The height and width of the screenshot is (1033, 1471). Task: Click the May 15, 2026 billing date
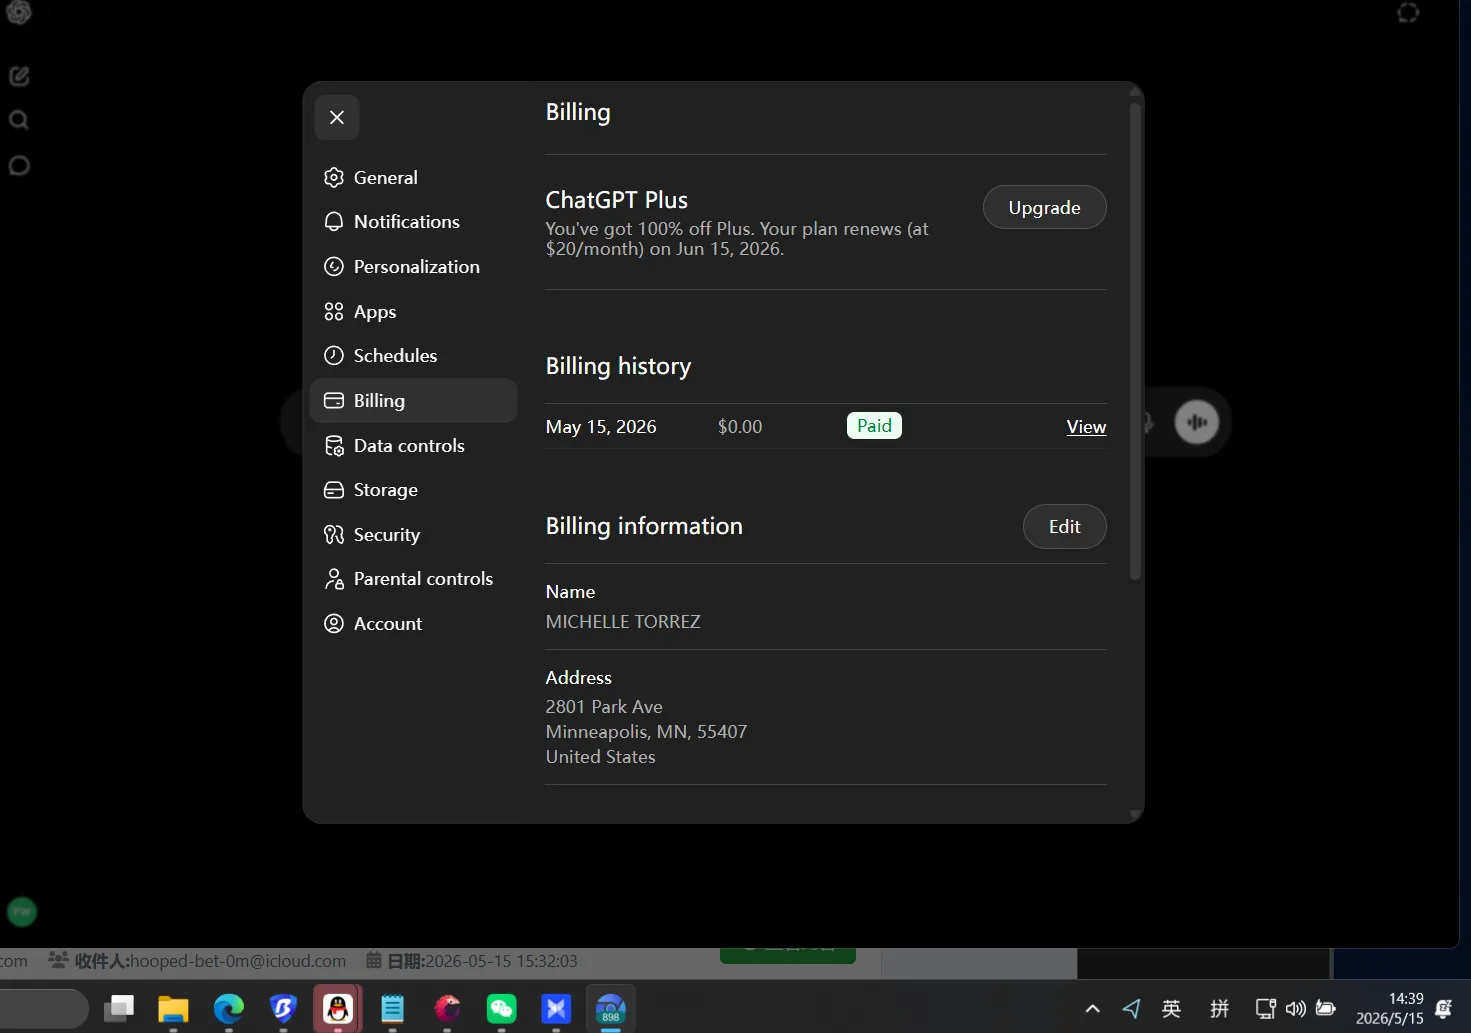click(601, 427)
